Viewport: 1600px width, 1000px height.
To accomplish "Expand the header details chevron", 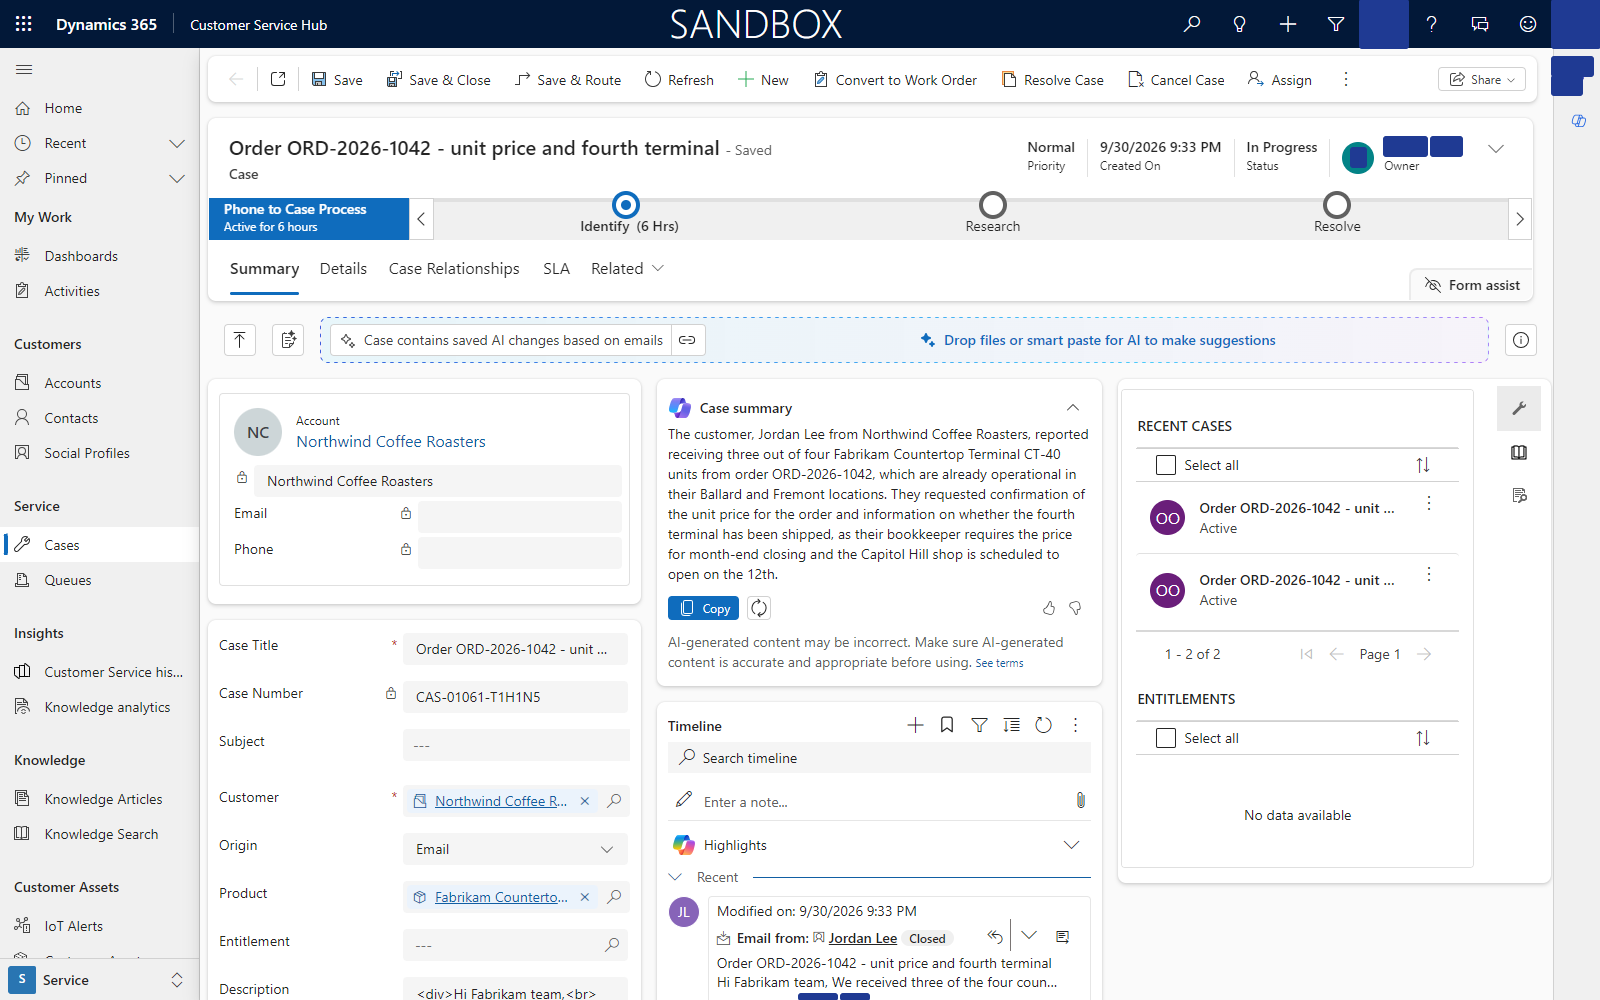I will pyautogui.click(x=1496, y=149).
